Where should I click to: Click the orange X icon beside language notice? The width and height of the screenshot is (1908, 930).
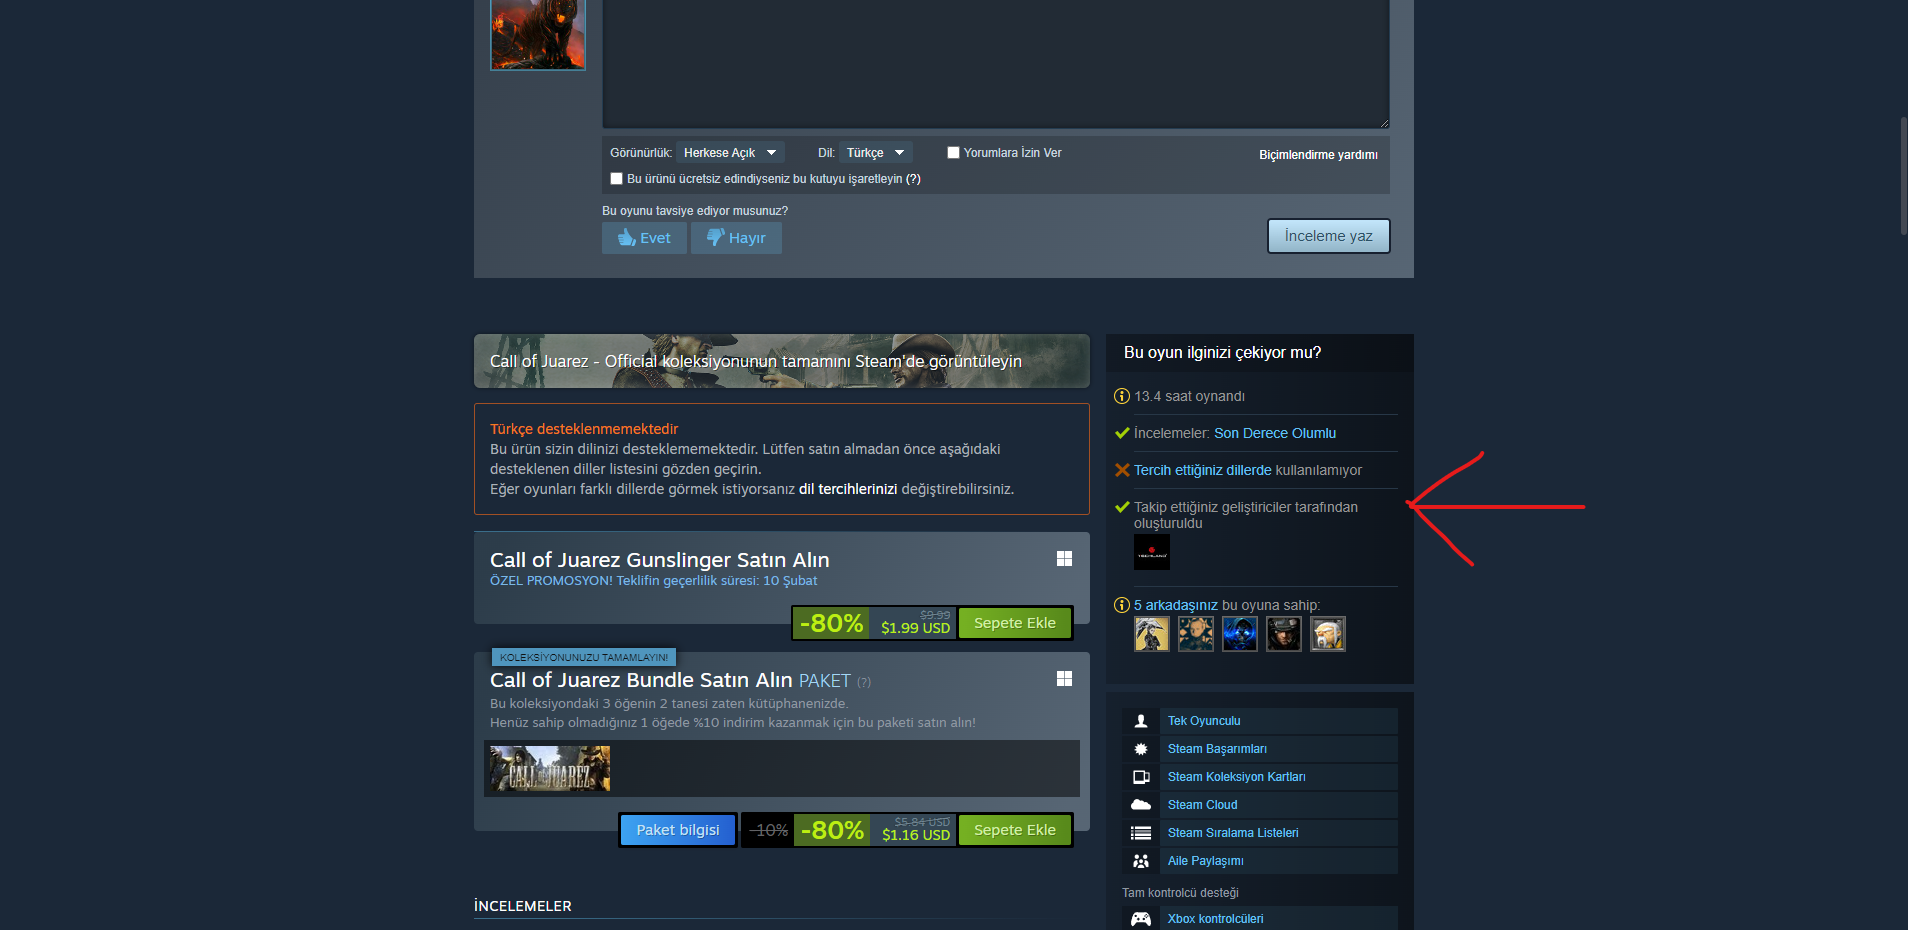click(1122, 470)
